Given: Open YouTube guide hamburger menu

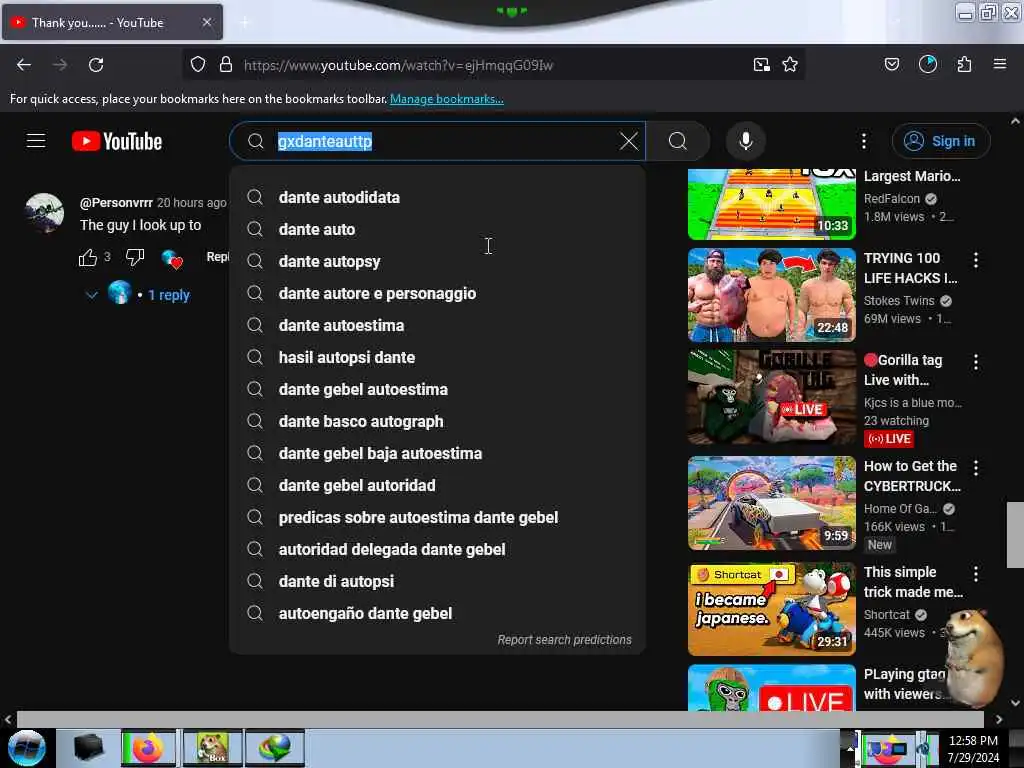Looking at the screenshot, I should pyautogui.click(x=36, y=141).
